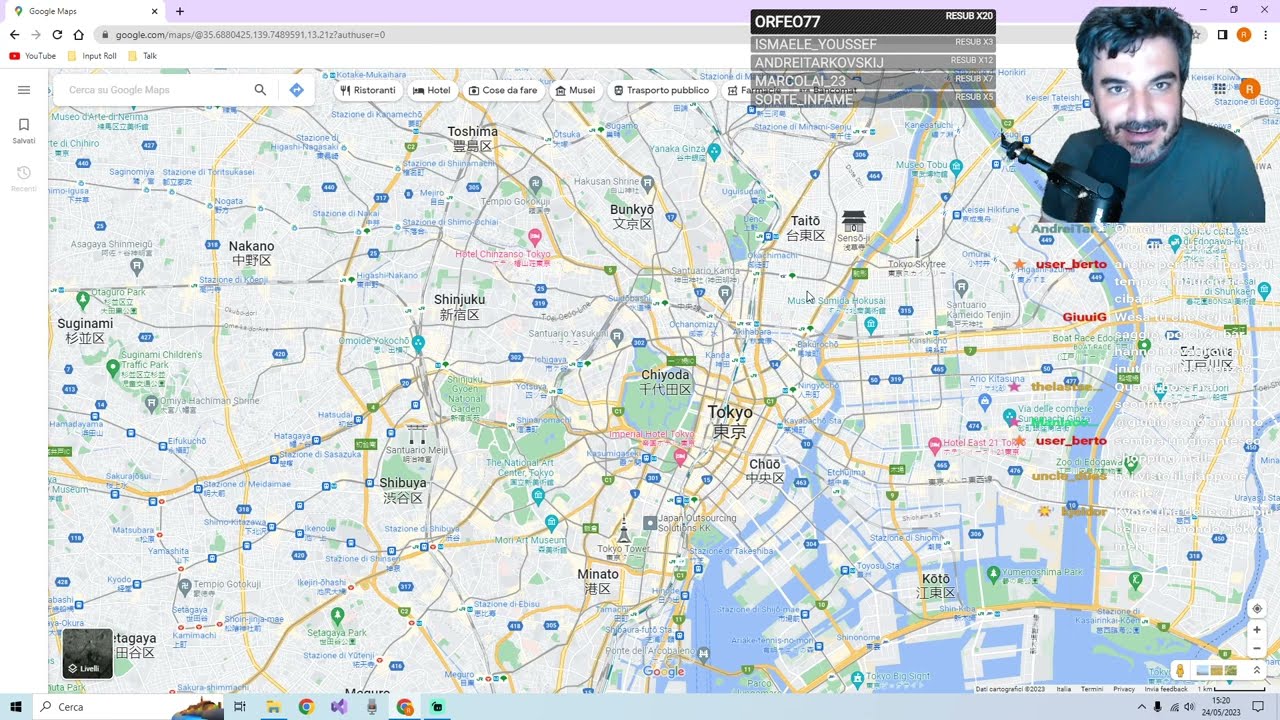The height and width of the screenshot is (720, 1280).
Task: Click the Shibuya district label
Action: click(403, 490)
